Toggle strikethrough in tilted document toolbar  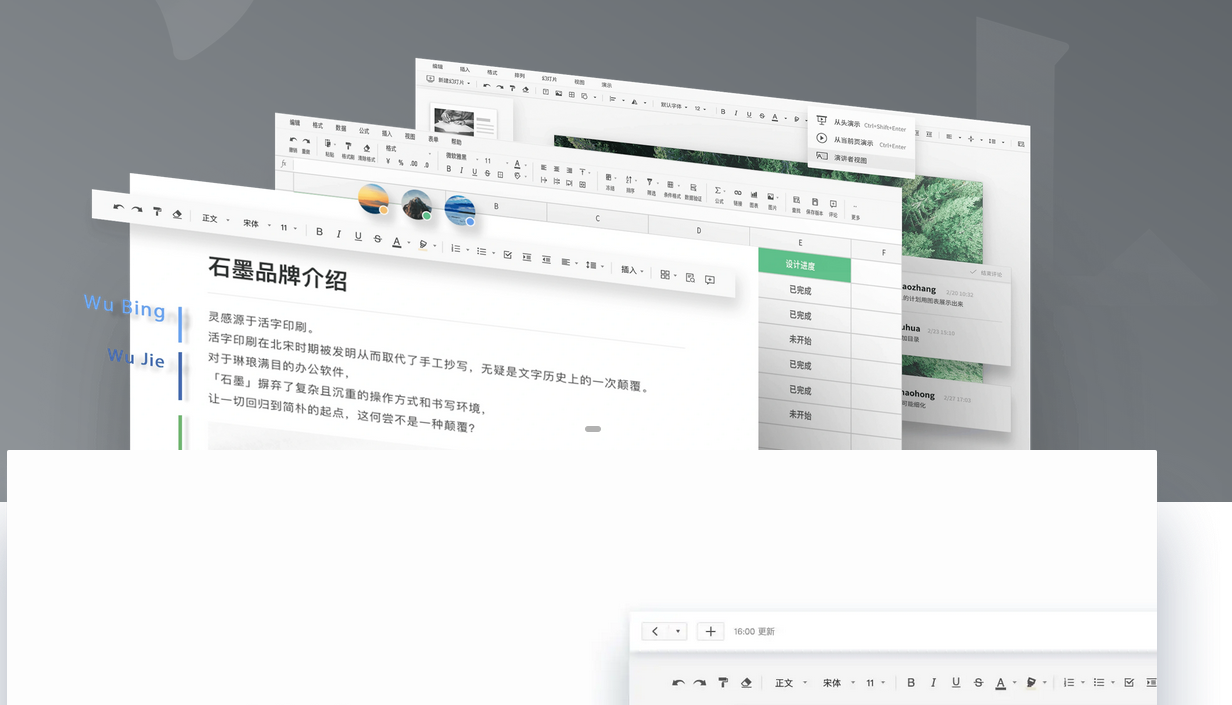click(x=377, y=238)
